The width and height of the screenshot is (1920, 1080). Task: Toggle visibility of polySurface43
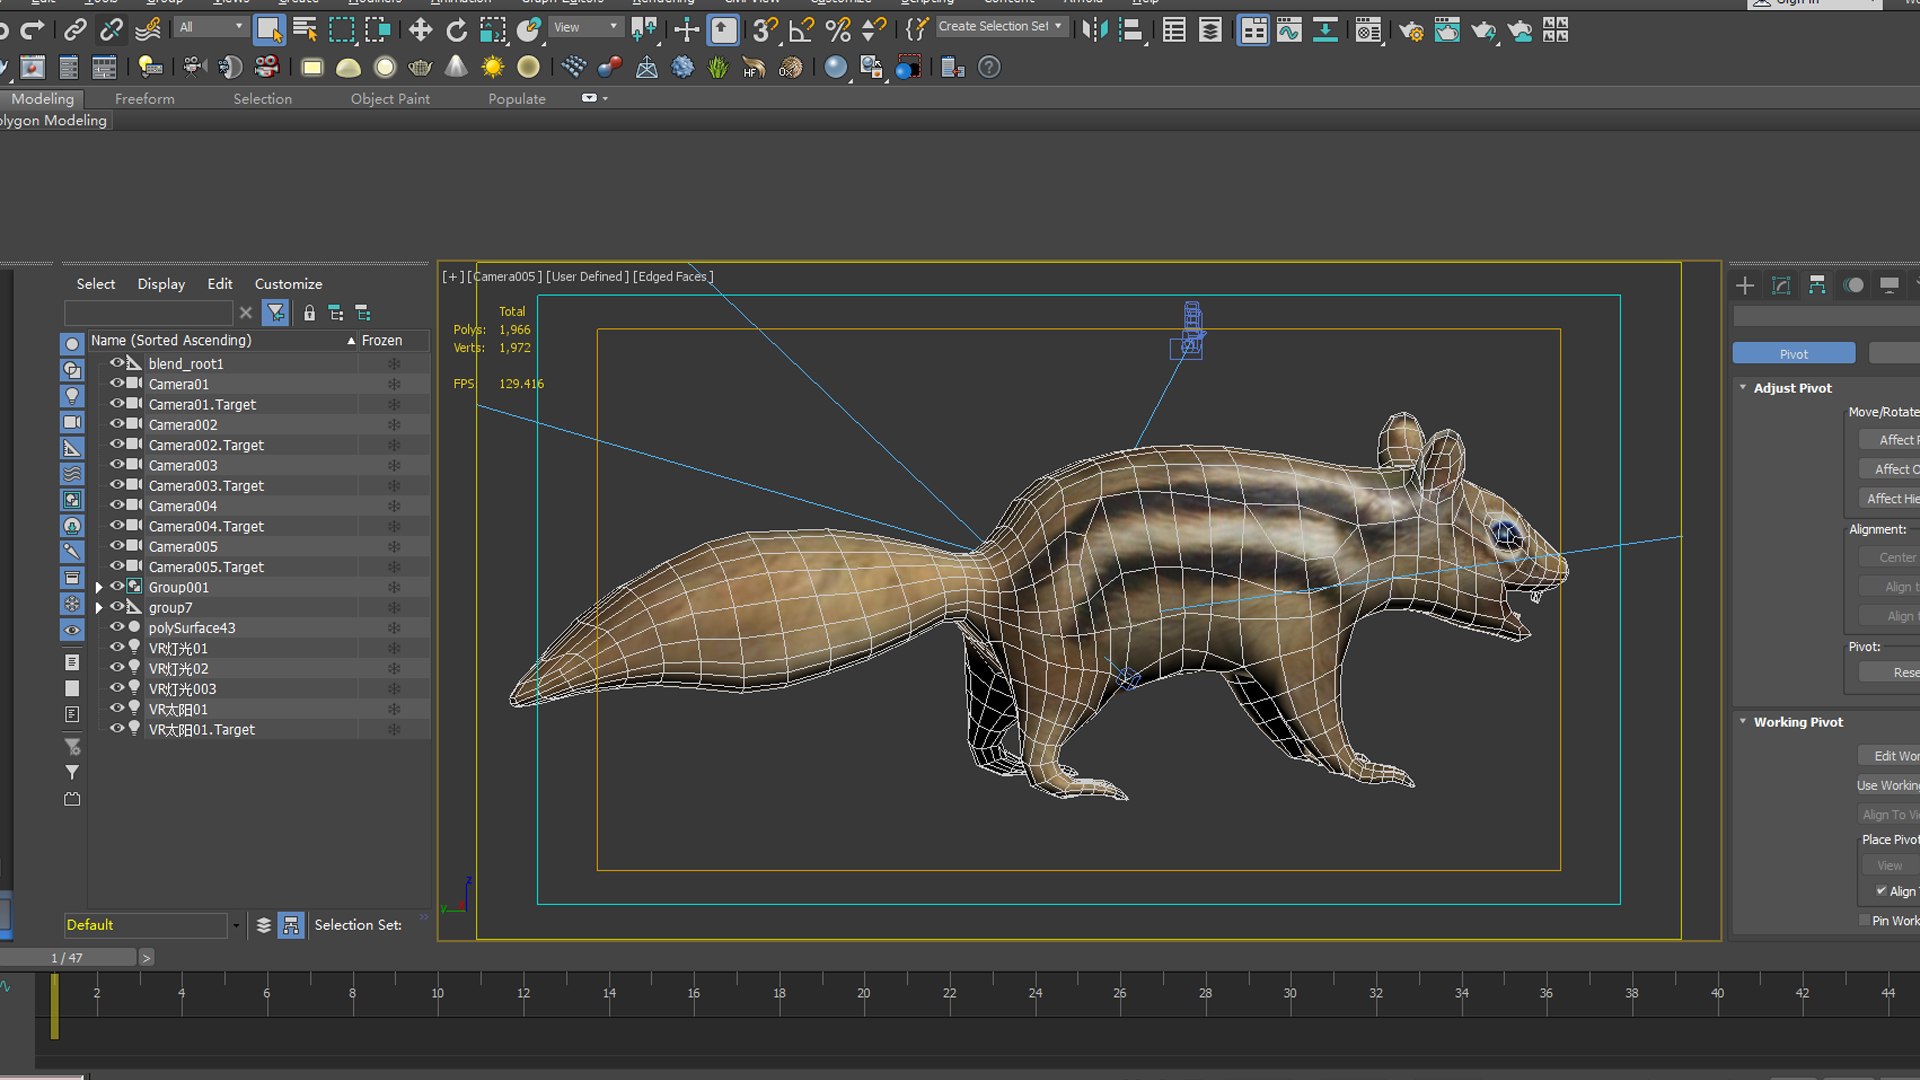click(117, 628)
